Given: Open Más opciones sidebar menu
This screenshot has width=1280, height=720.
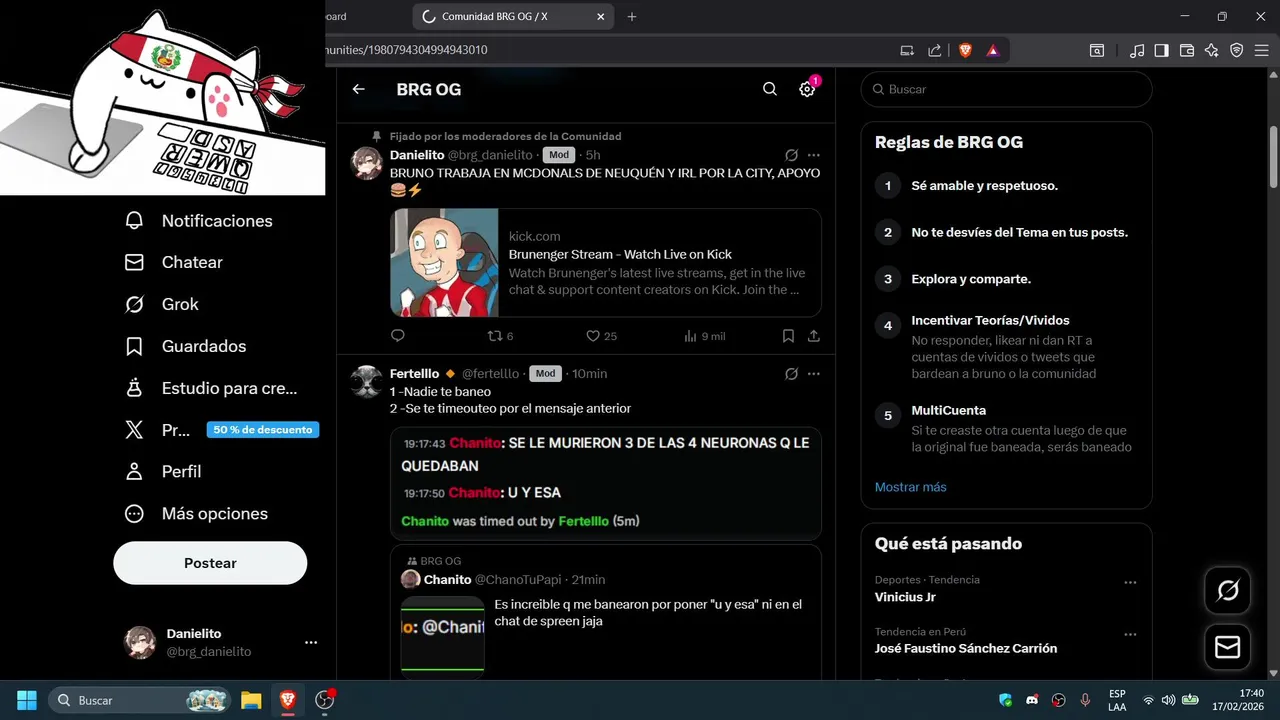Looking at the screenshot, I should coord(196,513).
